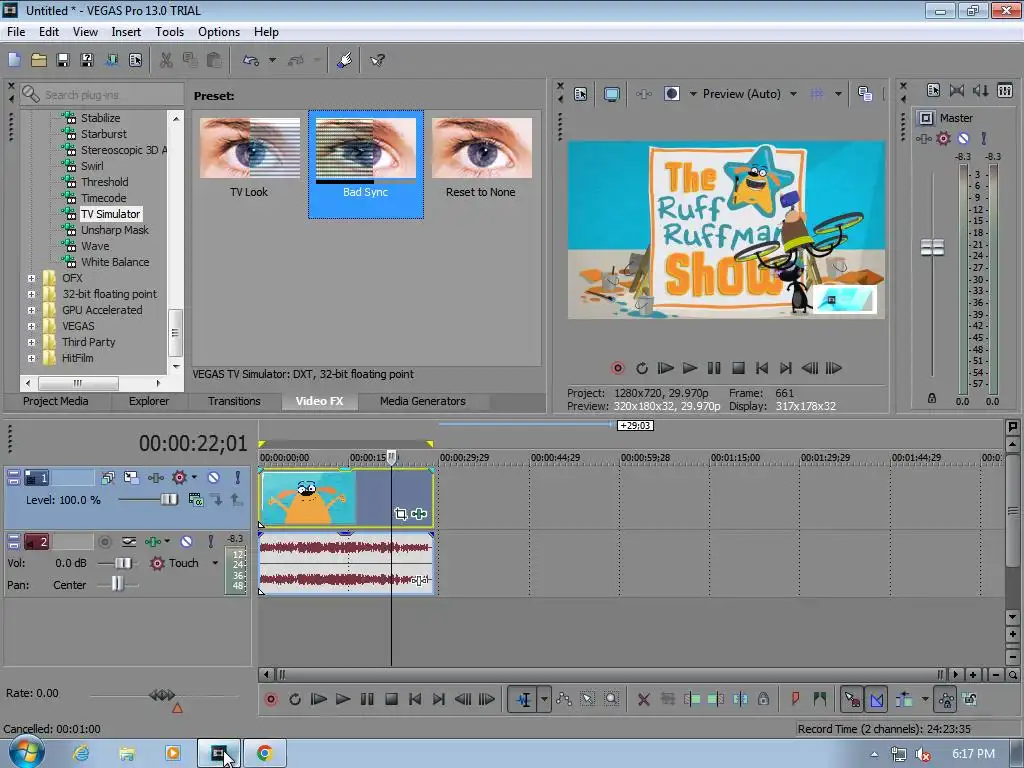Screen dimensions: 1024x768
Task: Toggle Auto Ripple in the timeline toolbar
Action: [x=904, y=699]
